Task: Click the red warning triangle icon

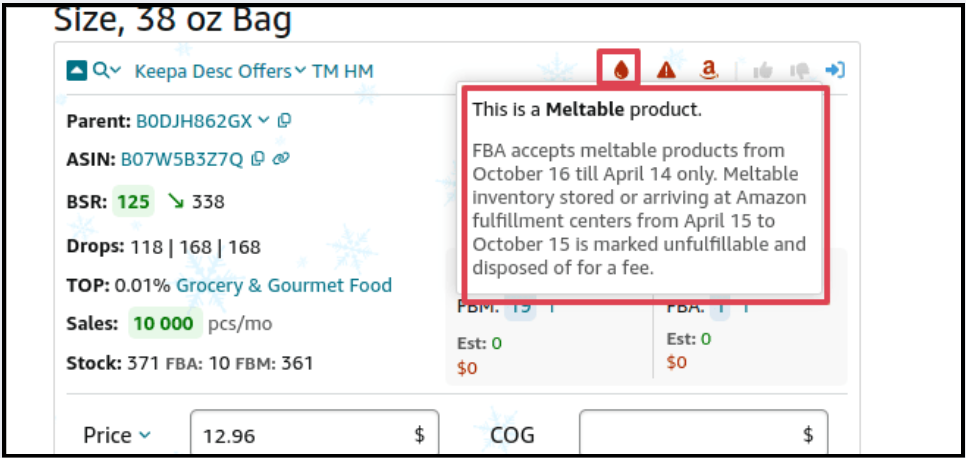Action: tap(665, 70)
